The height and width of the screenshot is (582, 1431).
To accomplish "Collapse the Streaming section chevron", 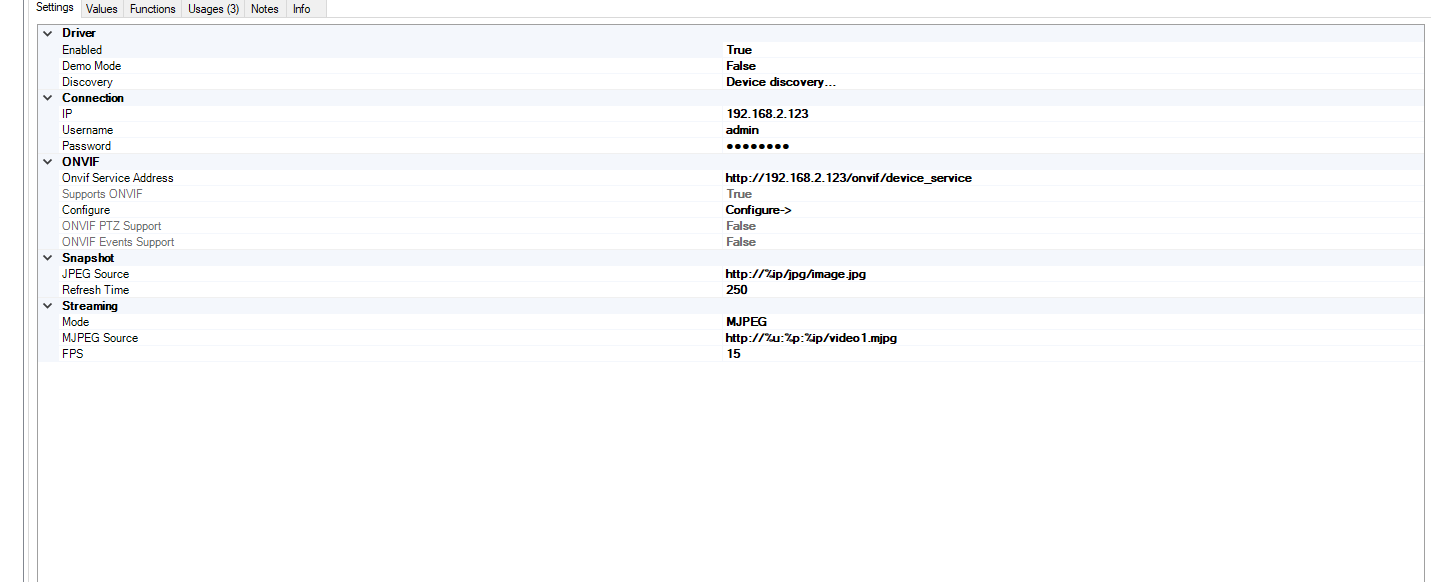I will 47,306.
